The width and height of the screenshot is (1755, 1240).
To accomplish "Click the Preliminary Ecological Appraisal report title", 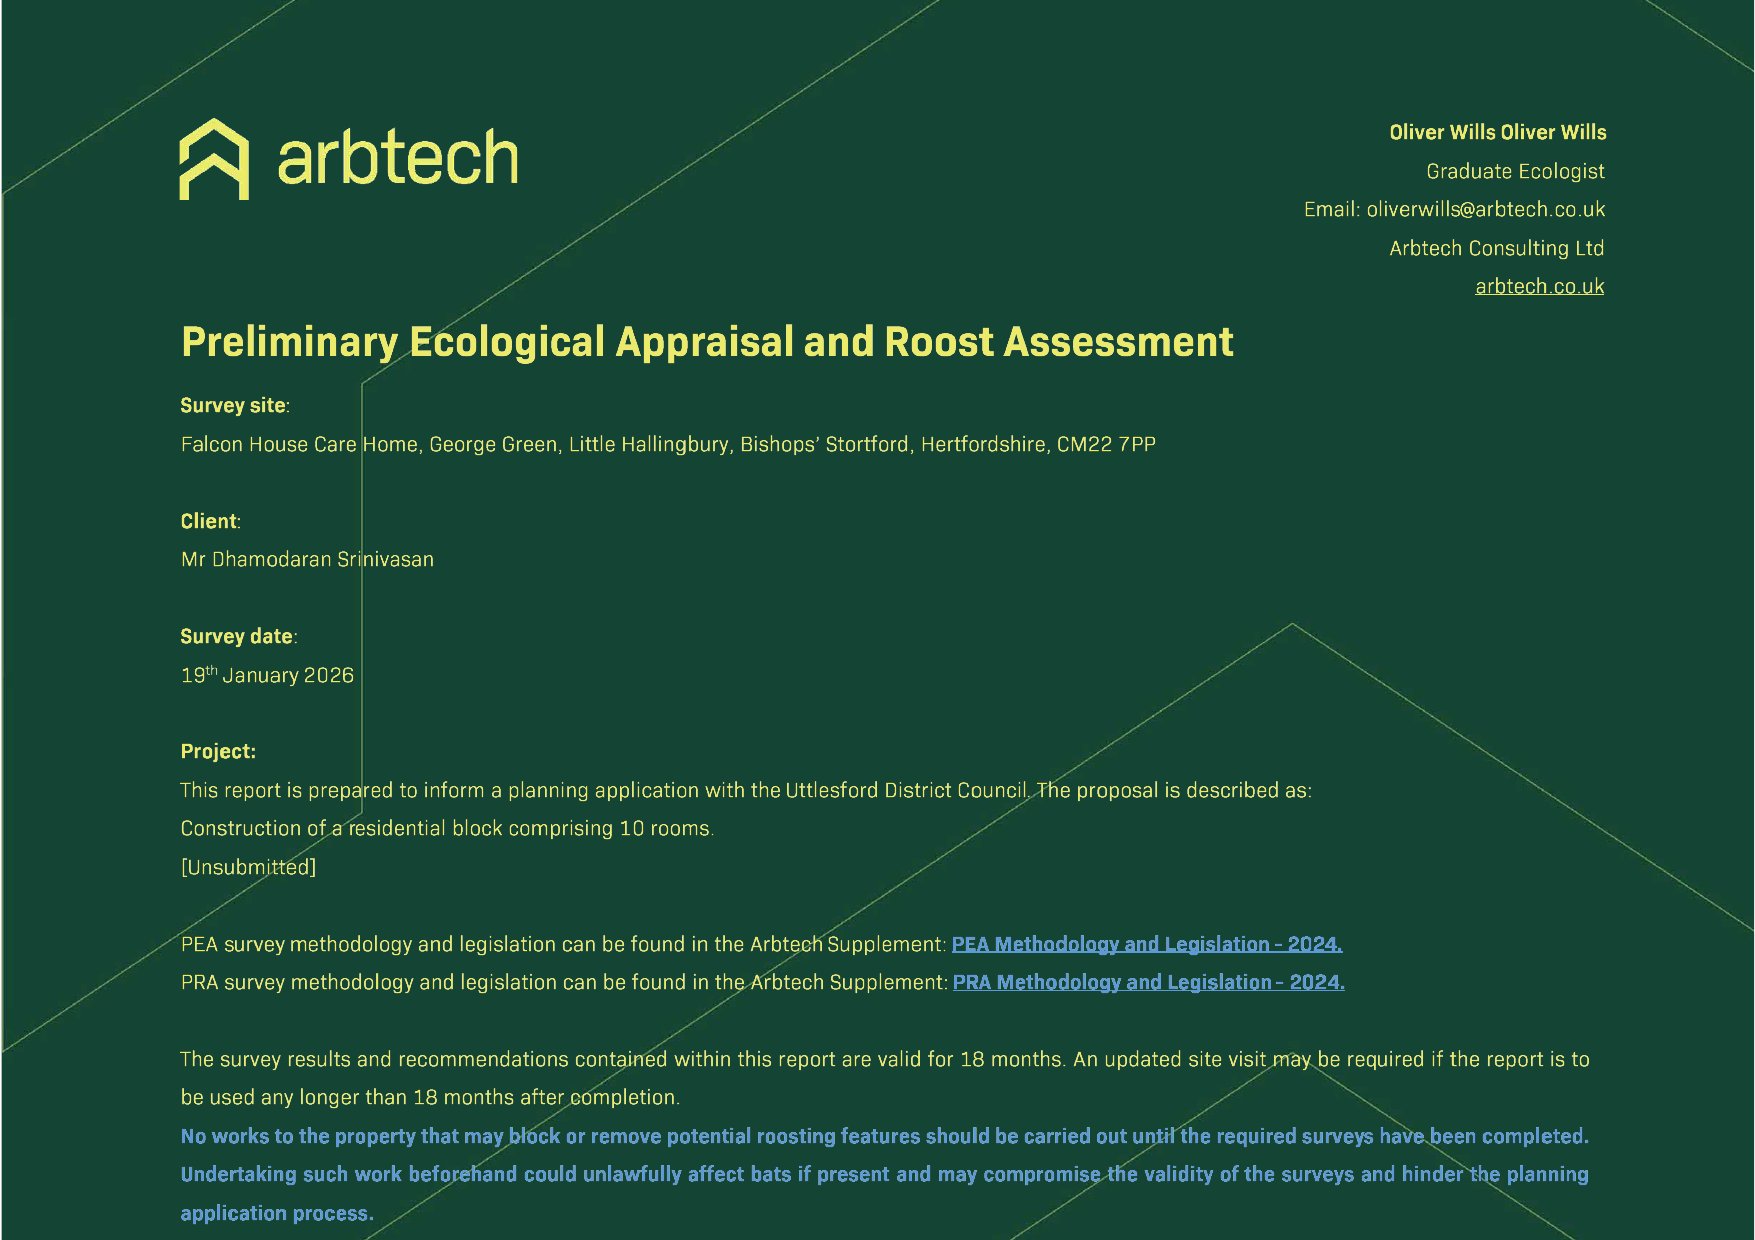I will 707,342.
